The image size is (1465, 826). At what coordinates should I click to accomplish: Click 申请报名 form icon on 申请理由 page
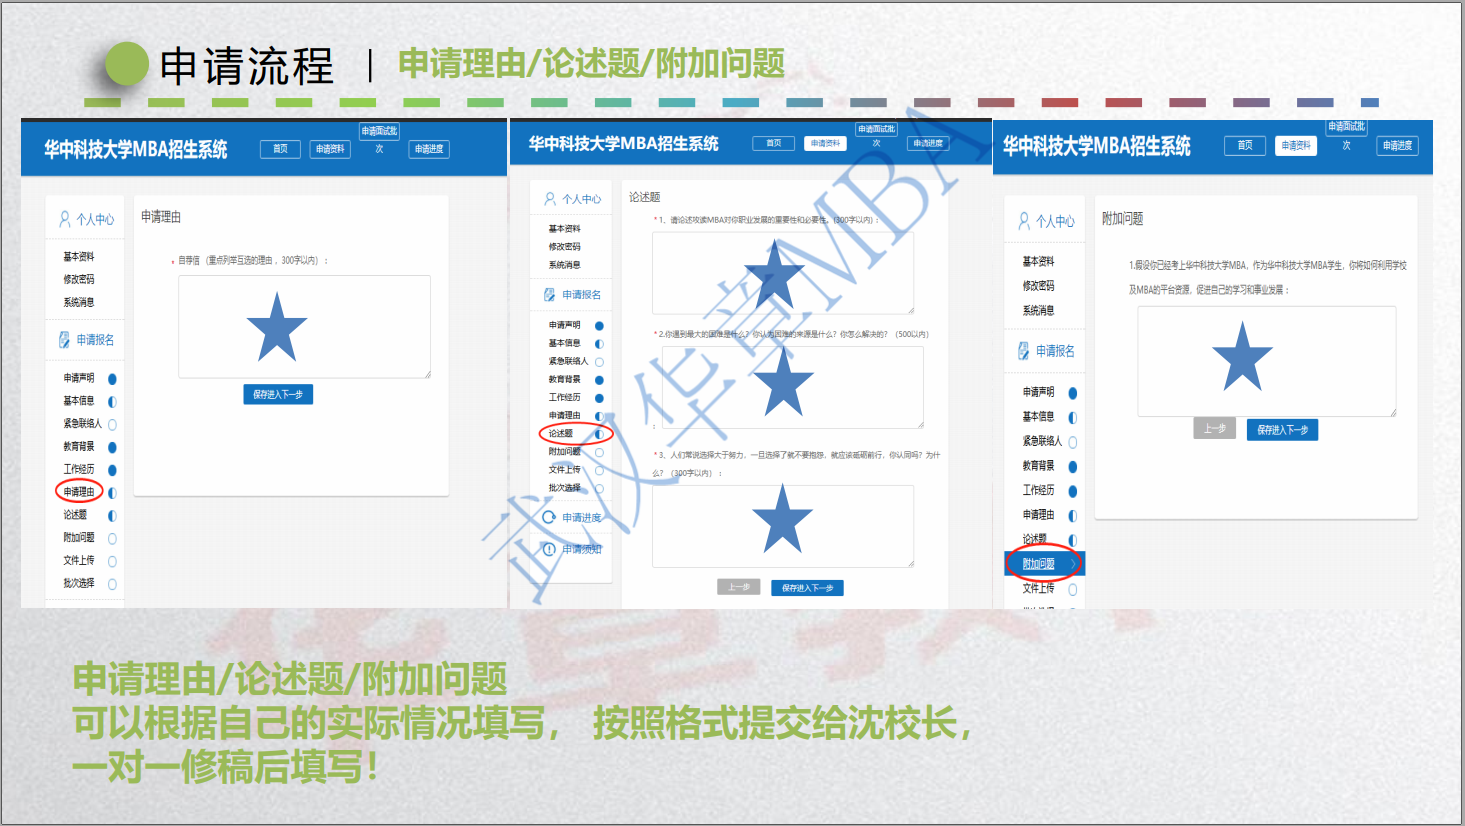click(x=64, y=340)
